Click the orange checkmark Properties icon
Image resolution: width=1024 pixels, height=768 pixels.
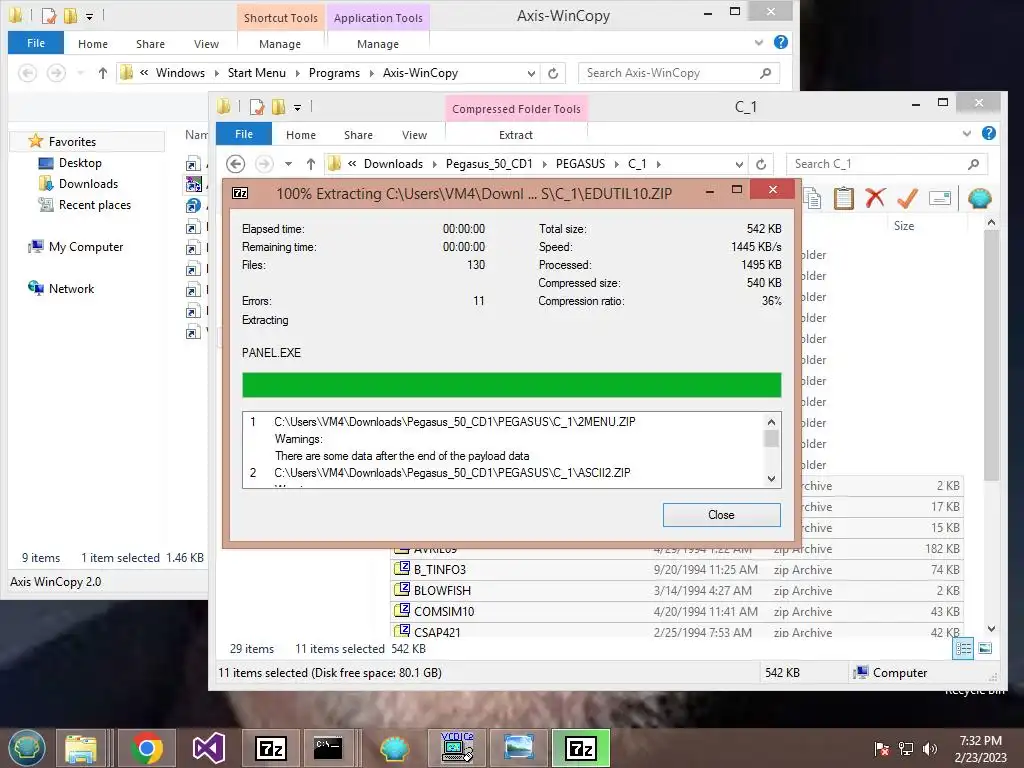pos(907,198)
